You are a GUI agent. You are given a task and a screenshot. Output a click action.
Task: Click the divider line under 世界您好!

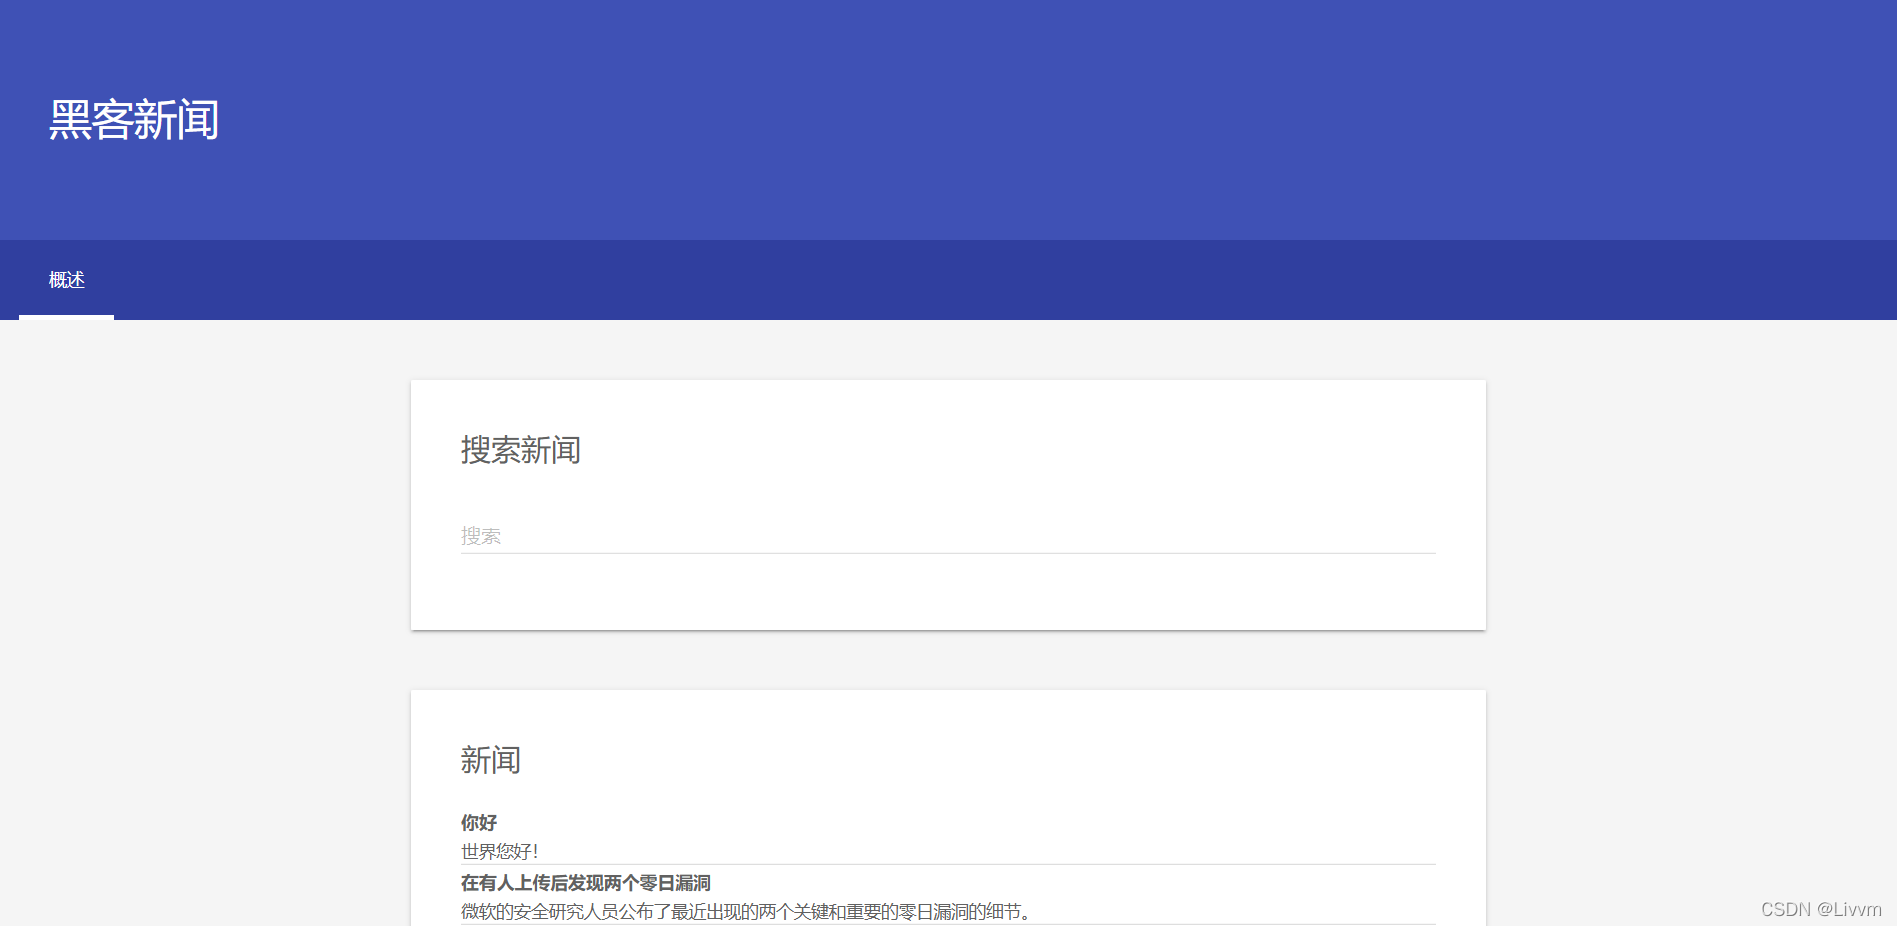(x=947, y=864)
